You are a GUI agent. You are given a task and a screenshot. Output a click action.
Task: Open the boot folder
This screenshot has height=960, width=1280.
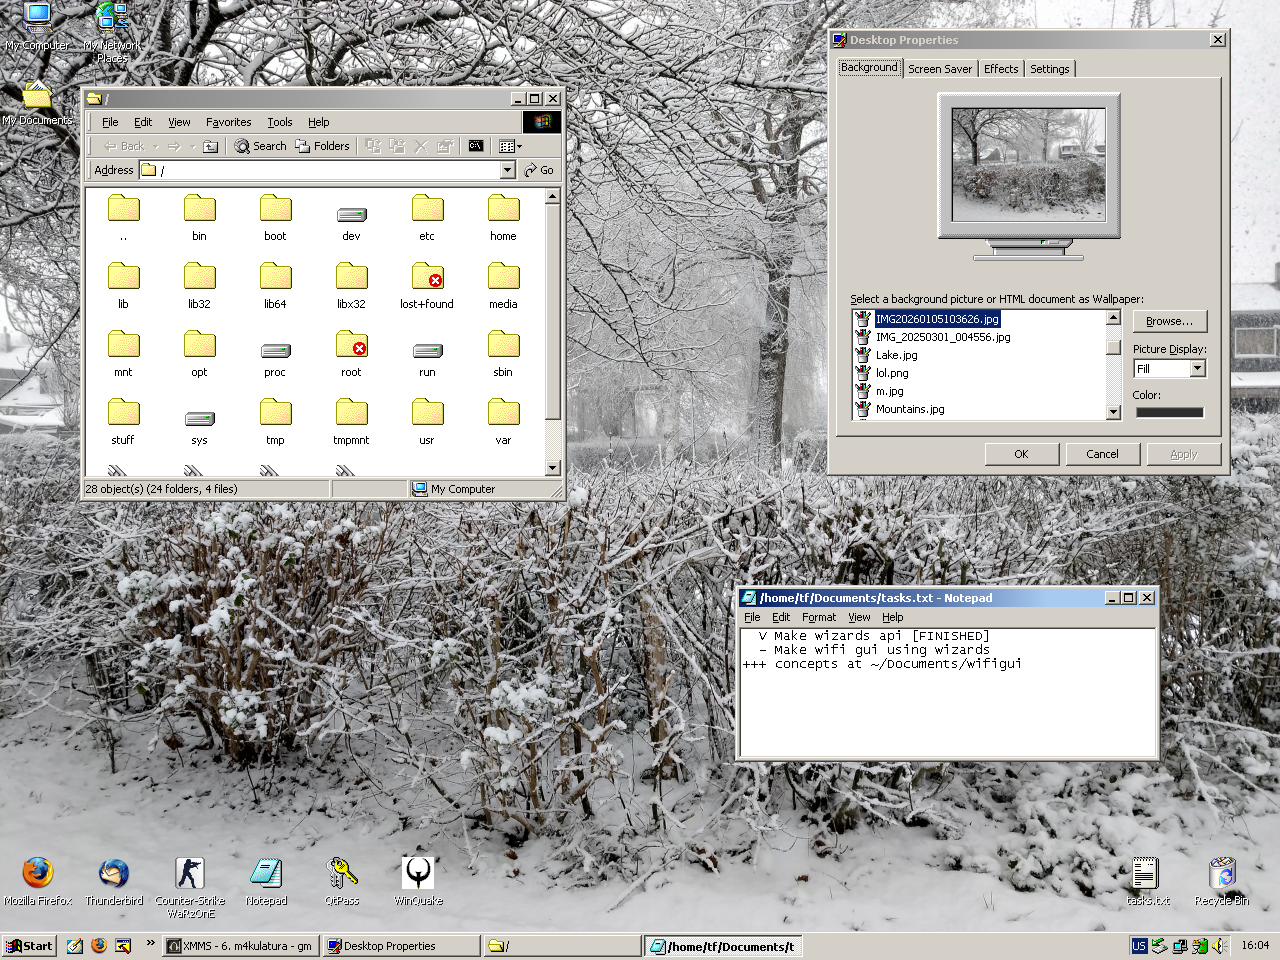point(275,217)
